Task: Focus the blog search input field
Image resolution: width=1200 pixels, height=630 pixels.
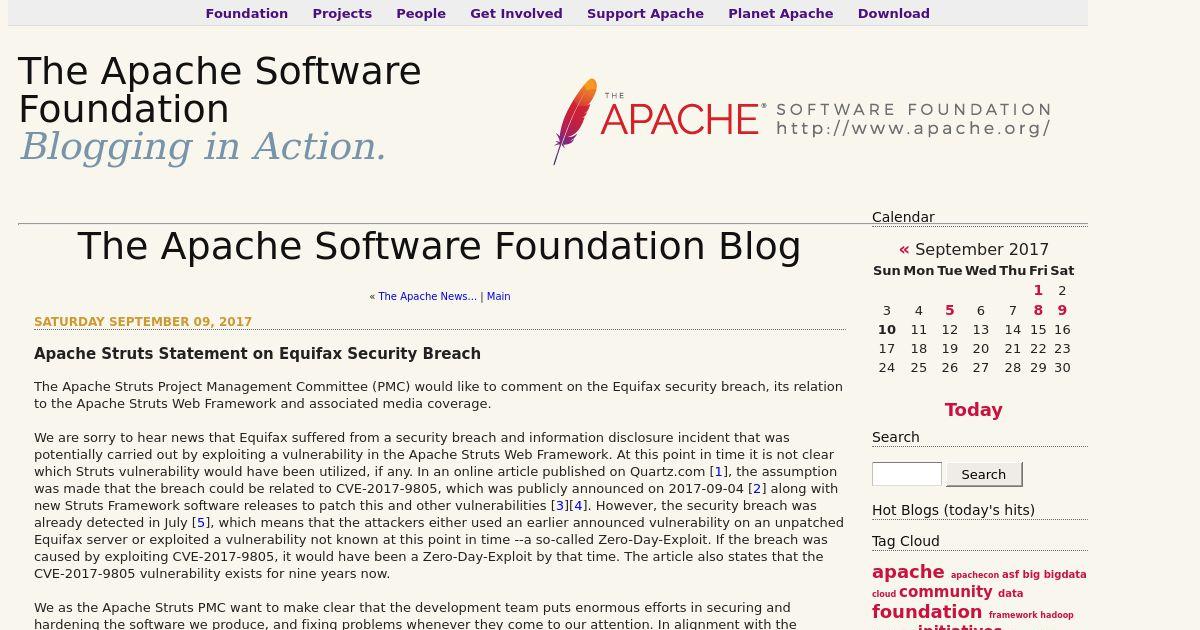Action: click(x=907, y=474)
